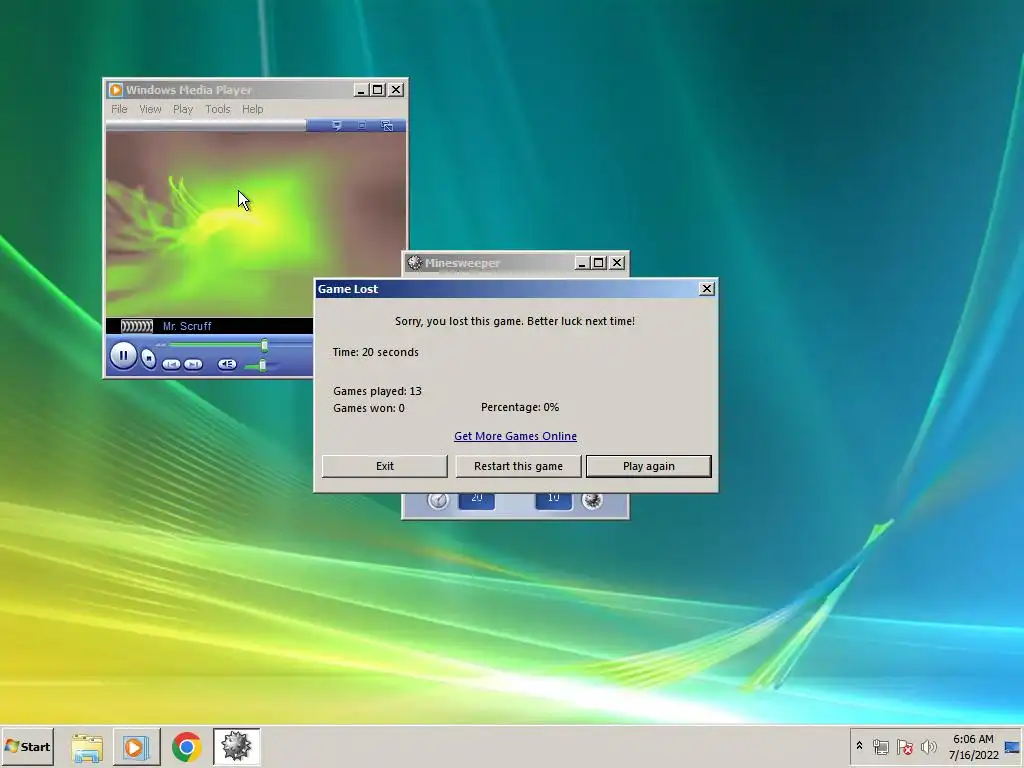The image size is (1024, 768).
Task: Click the Minesweeper remaining mines display
Action: point(554,500)
